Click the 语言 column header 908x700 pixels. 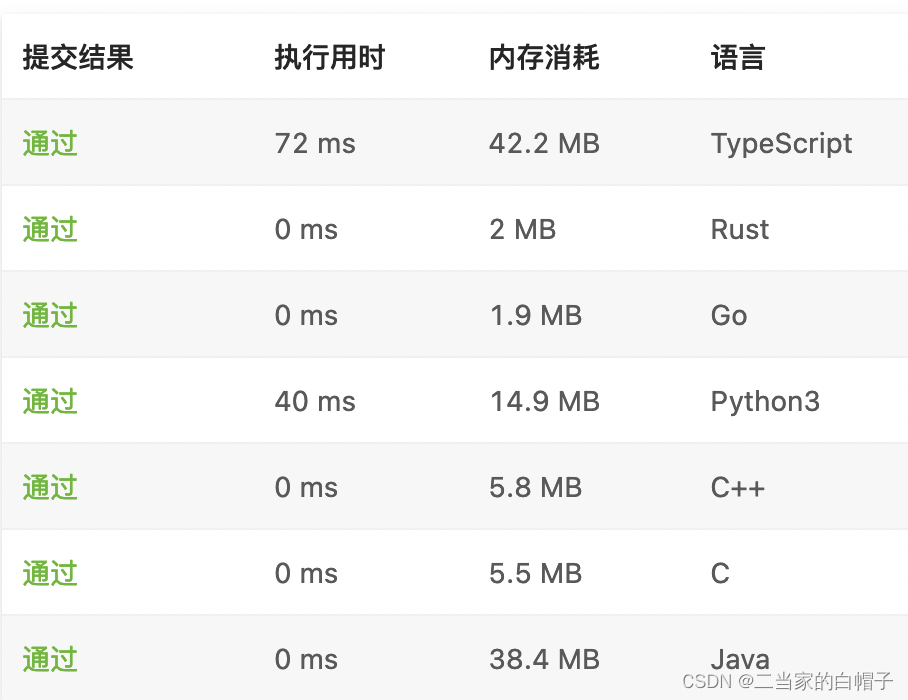pyautogui.click(x=737, y=57)
